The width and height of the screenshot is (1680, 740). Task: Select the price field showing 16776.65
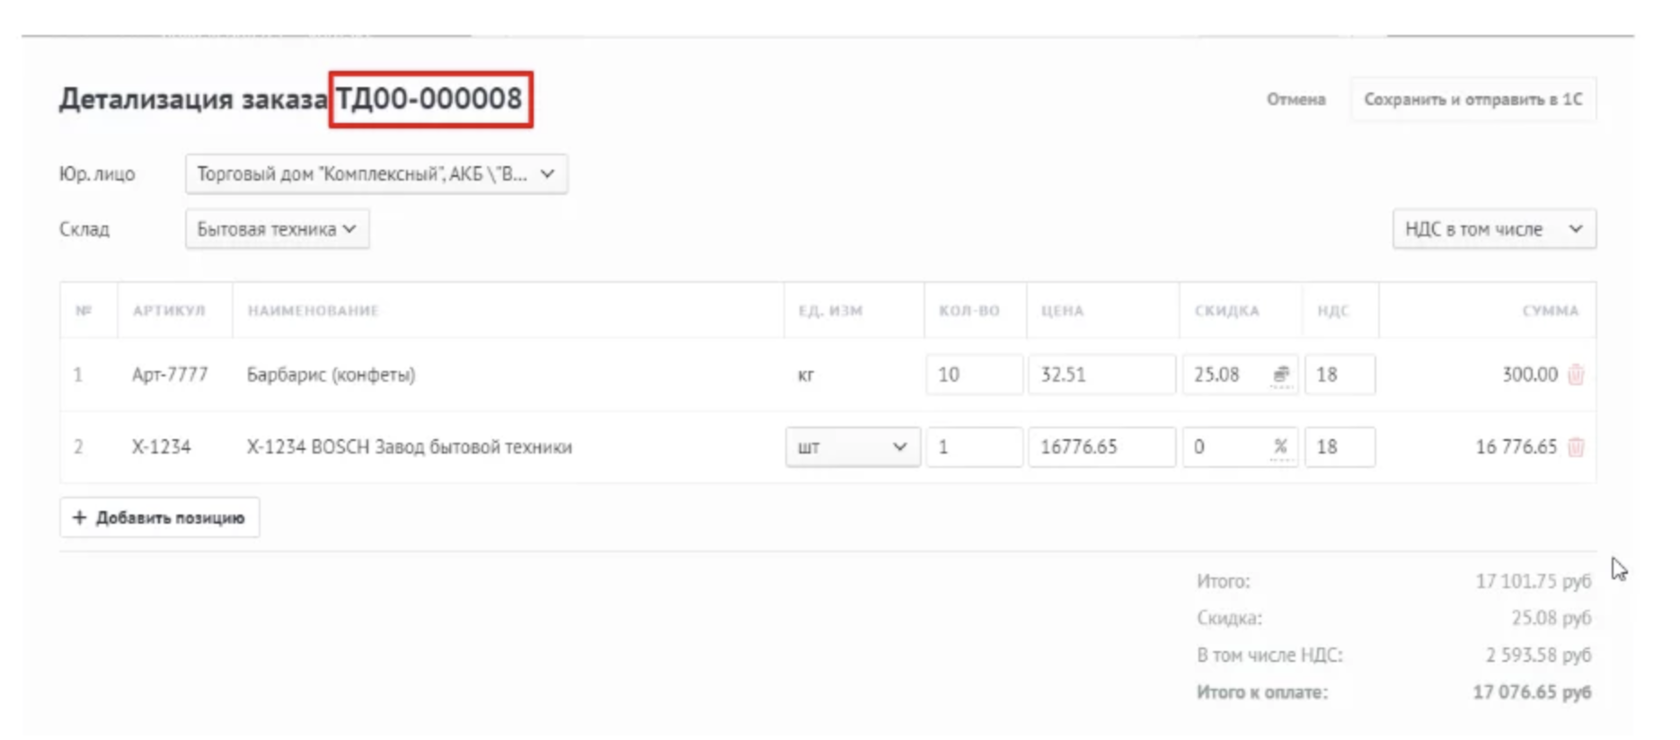click(x=1100, y=447)
